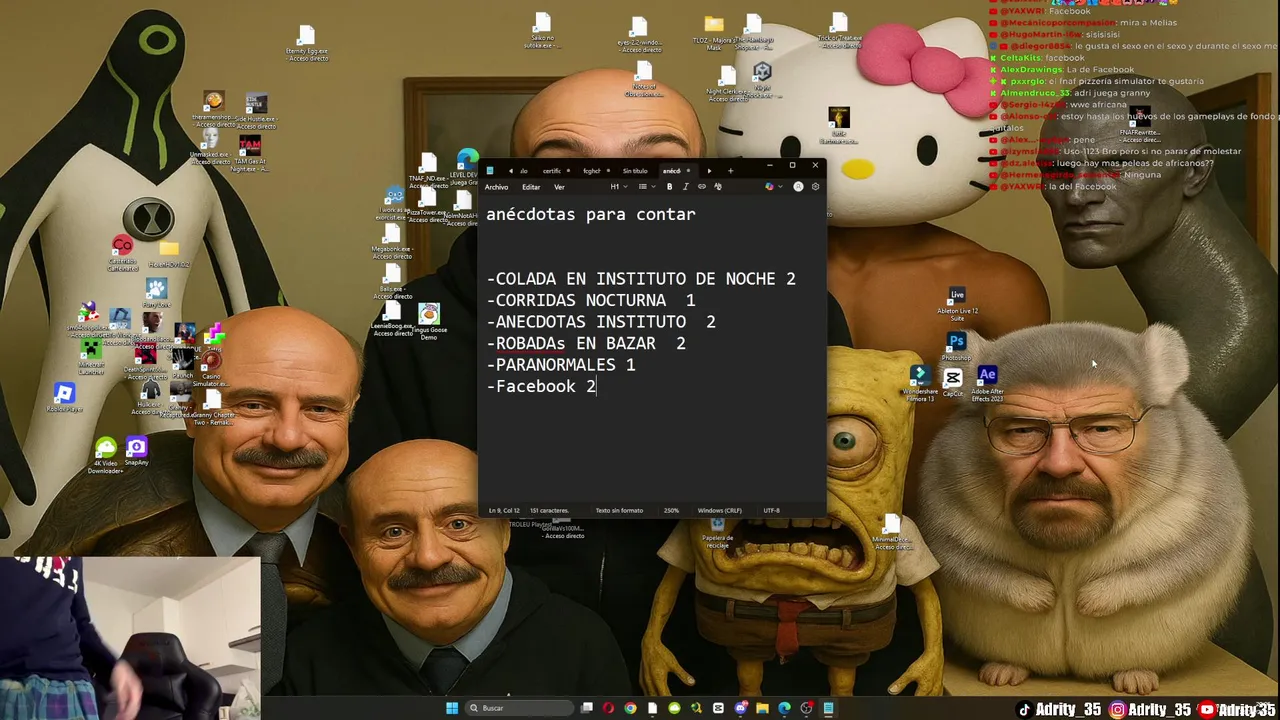Open Opera browser from the taskbar

coord(608,708)
